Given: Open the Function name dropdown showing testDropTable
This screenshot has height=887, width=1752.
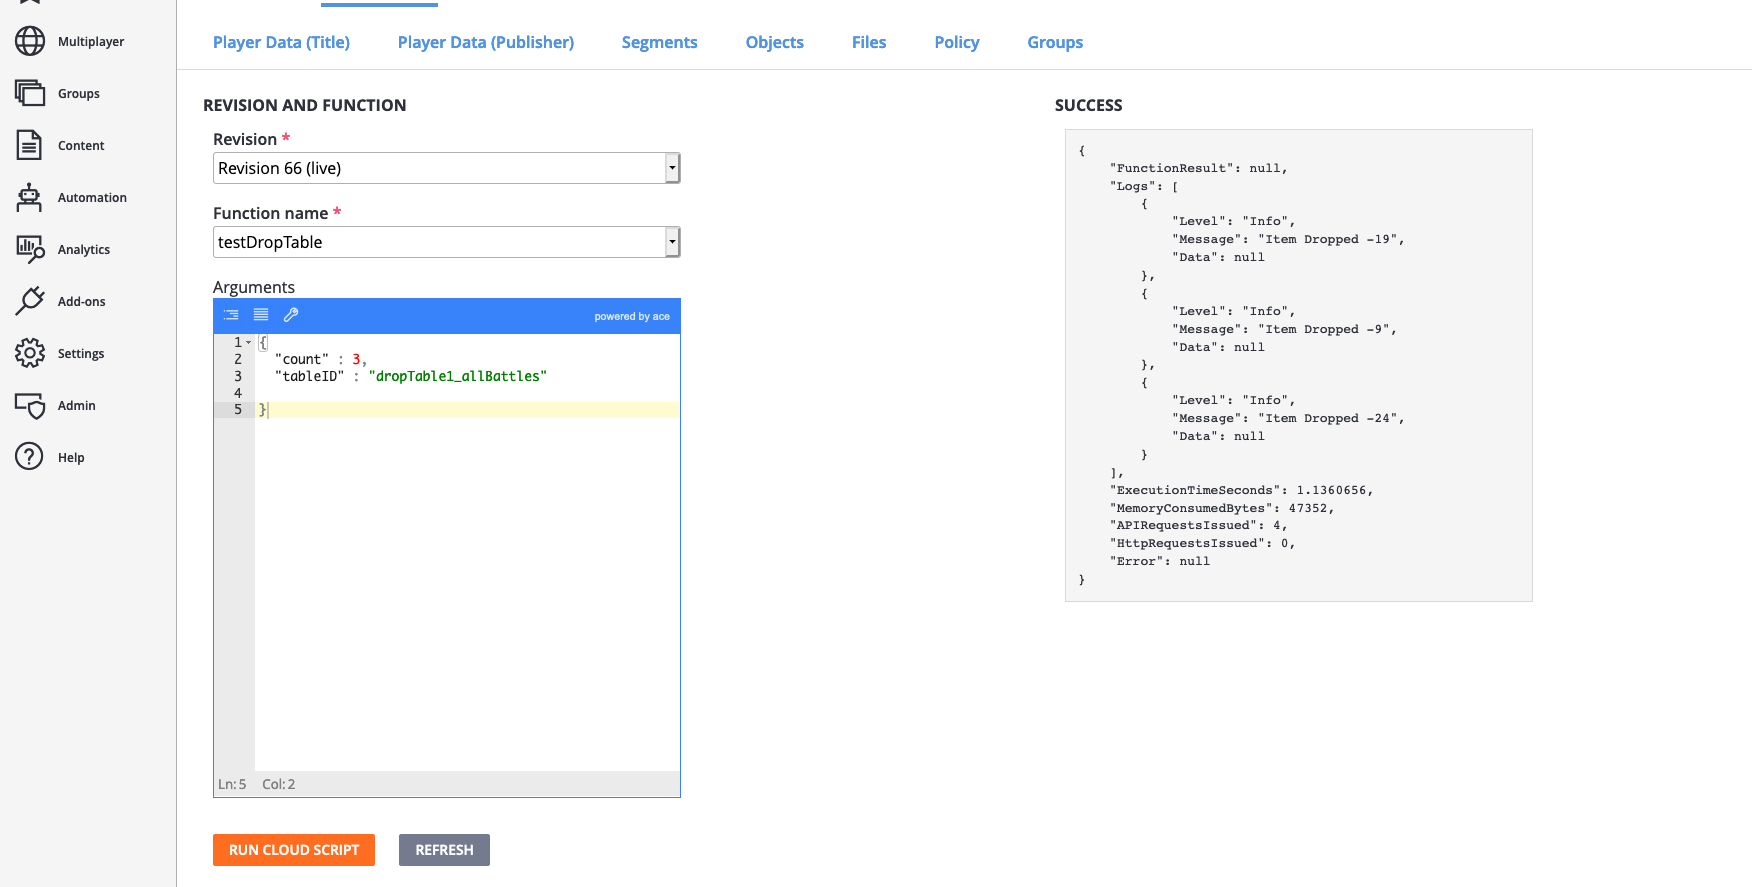Looking at the screenshot, I should click(x=447, y=242).
